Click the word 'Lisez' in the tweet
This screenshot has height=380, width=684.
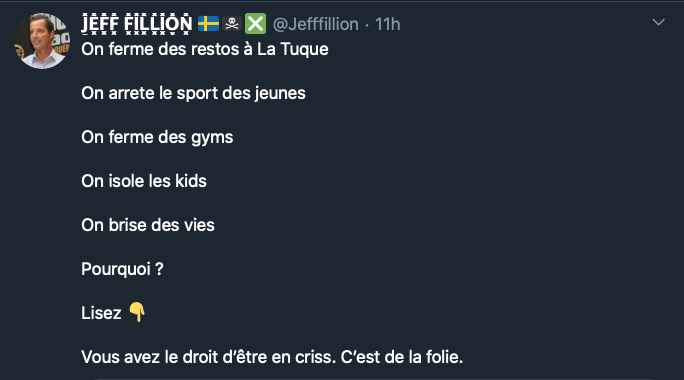click(101, 313)
